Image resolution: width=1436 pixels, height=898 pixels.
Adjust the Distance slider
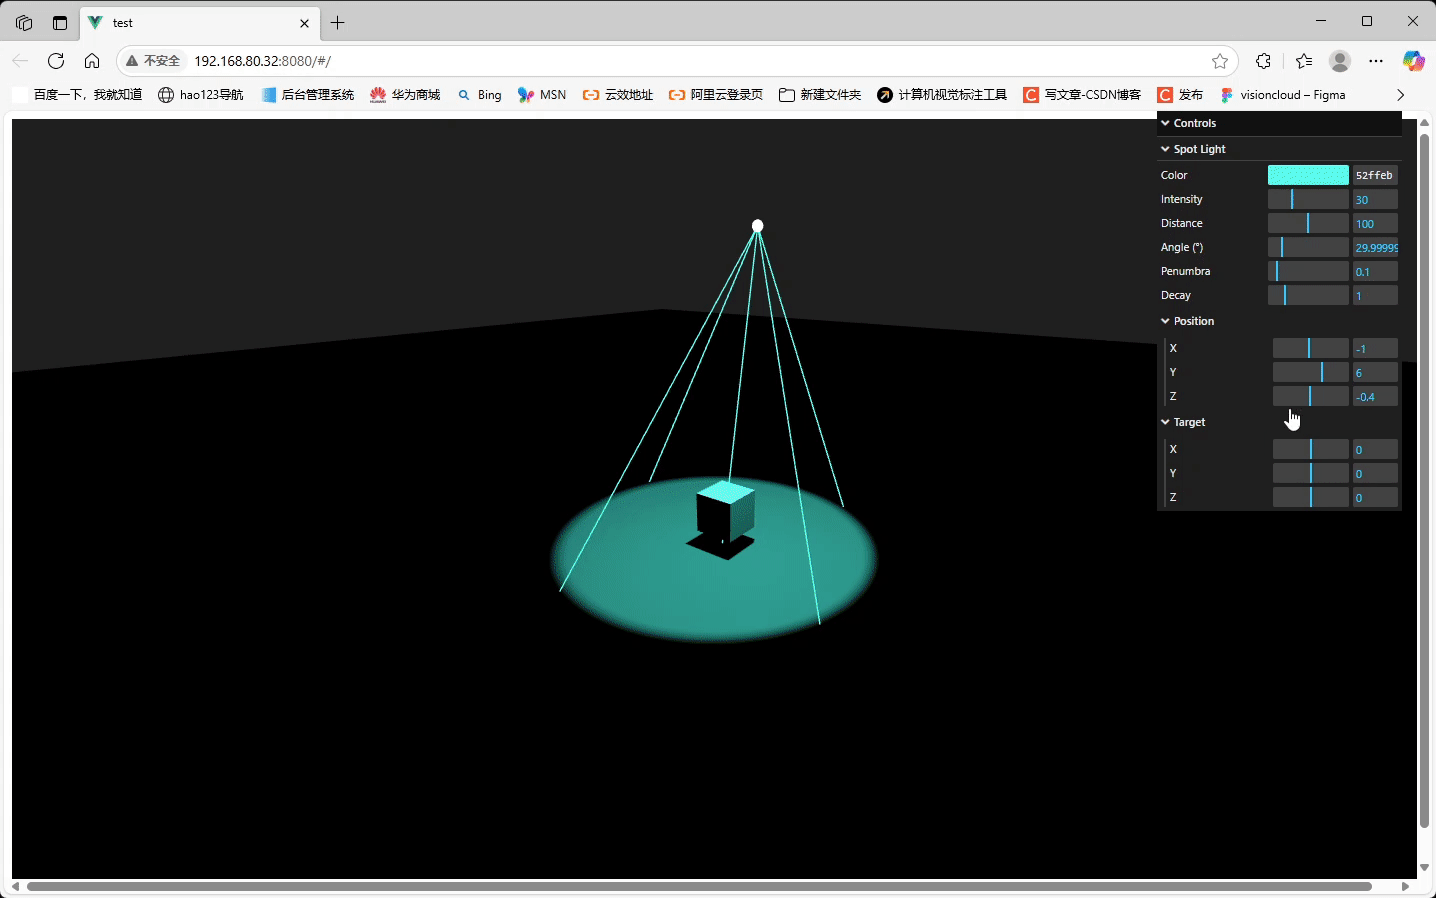(1308, 223)
